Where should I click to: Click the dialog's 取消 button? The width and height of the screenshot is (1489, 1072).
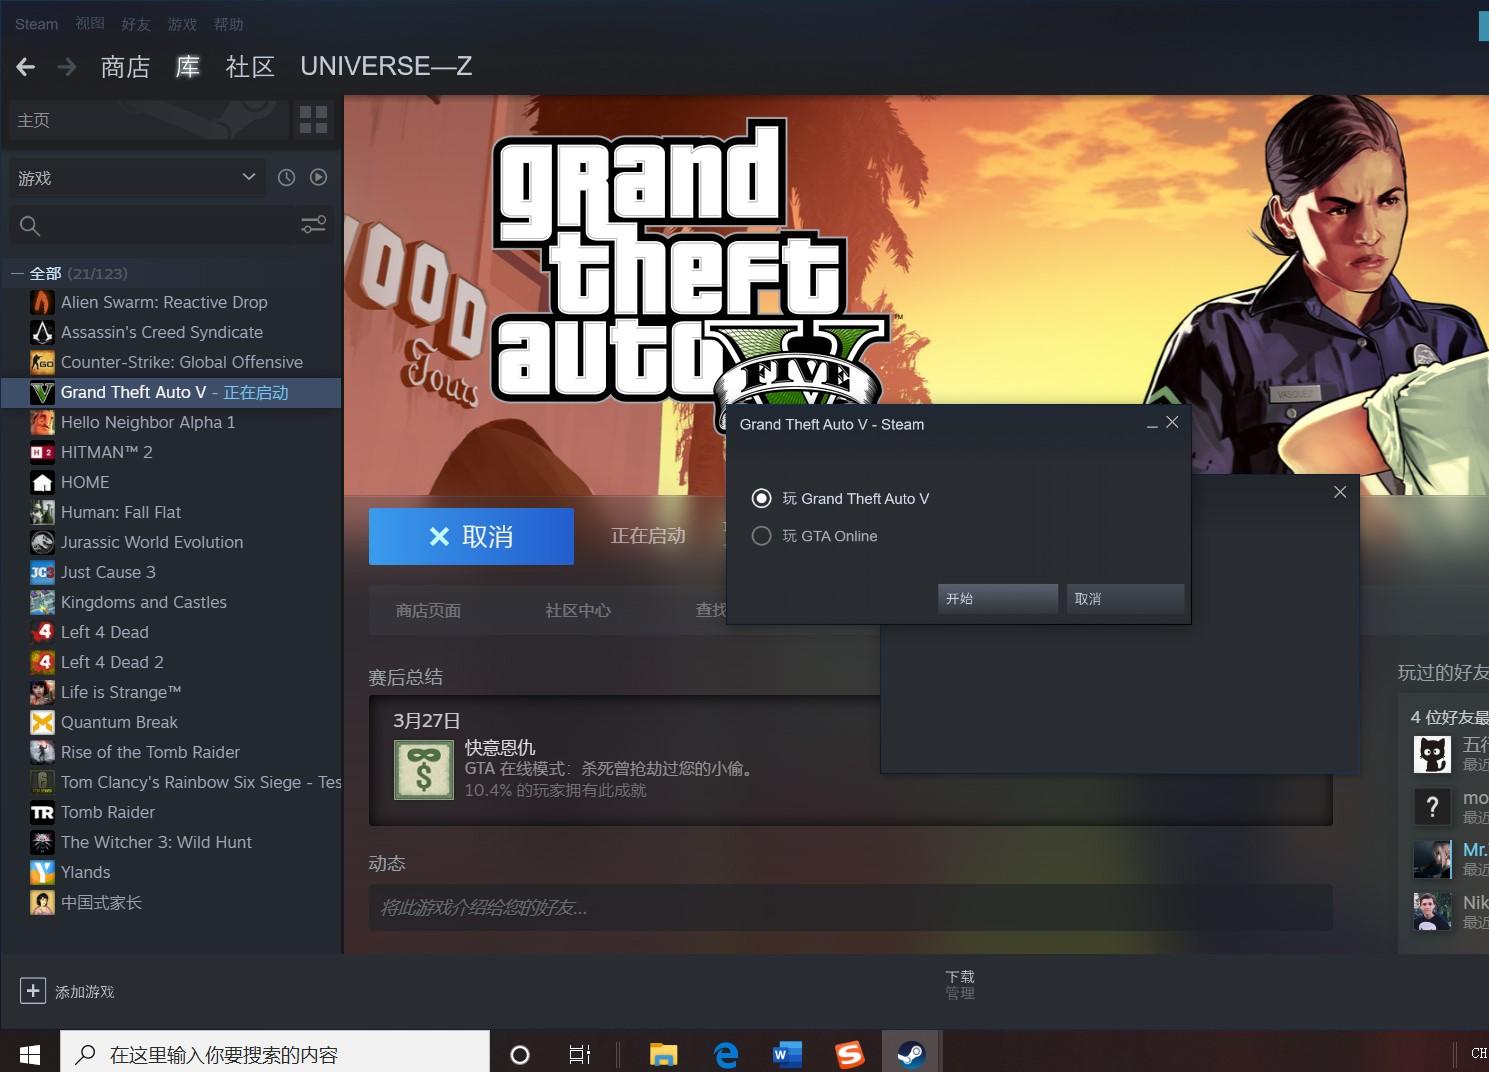(x=1125, y=598)
